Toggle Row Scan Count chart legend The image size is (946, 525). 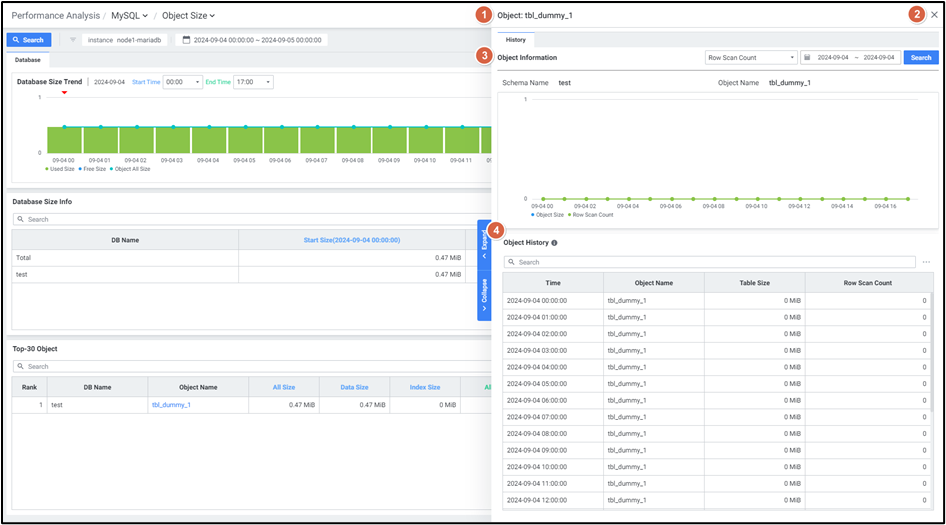(x=590, y=215)
